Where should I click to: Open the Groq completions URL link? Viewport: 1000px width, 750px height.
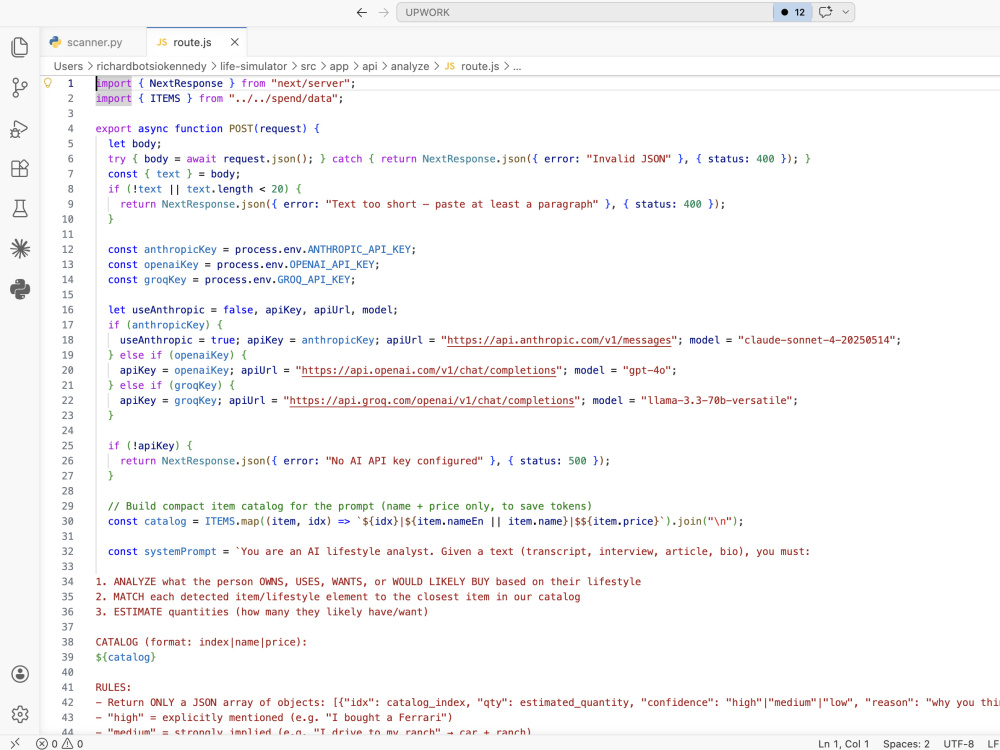click(432, 401)
